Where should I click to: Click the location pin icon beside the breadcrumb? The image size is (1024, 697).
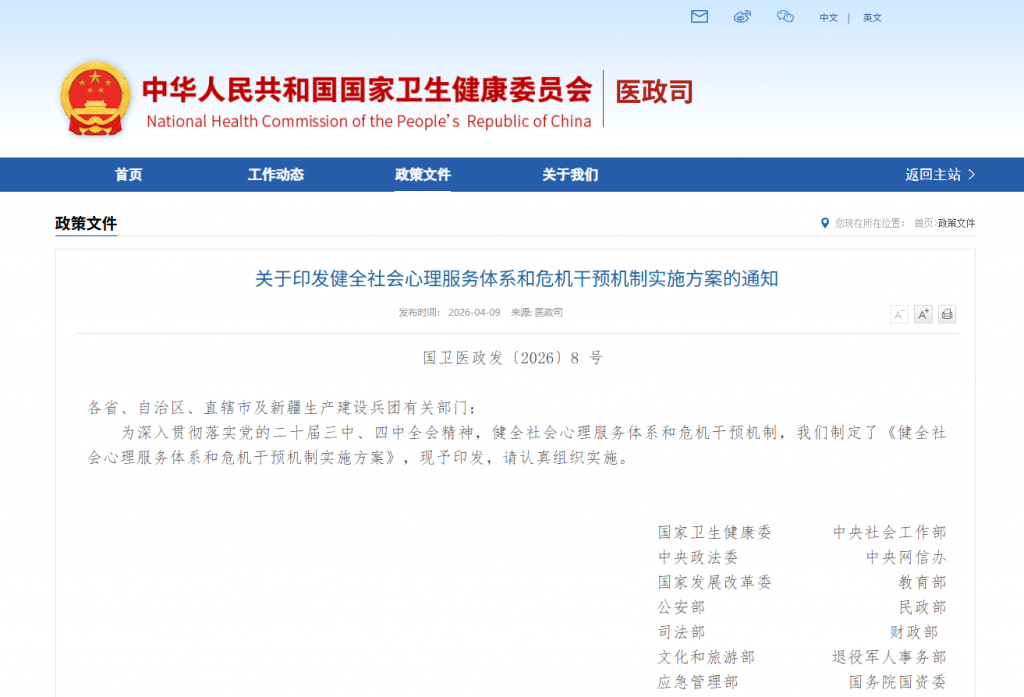(825, 223)
